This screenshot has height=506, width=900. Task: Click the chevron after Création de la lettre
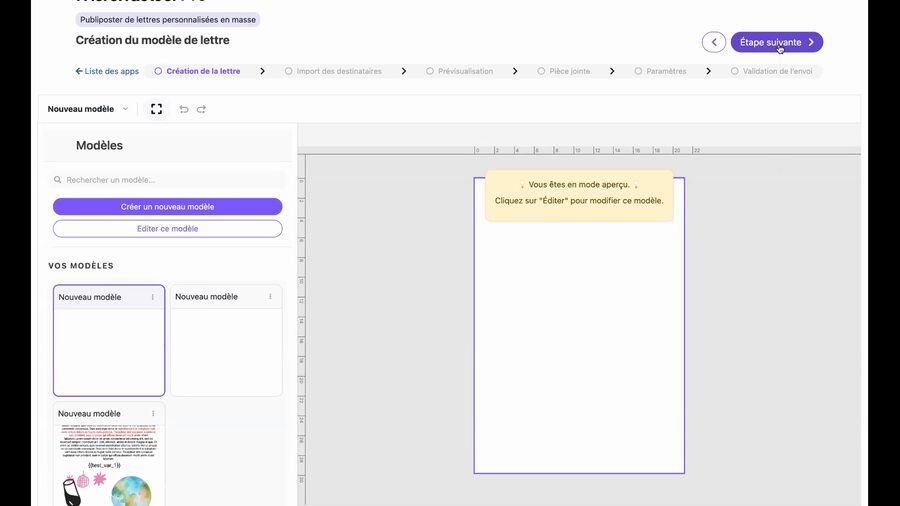[x=262, y=71]
